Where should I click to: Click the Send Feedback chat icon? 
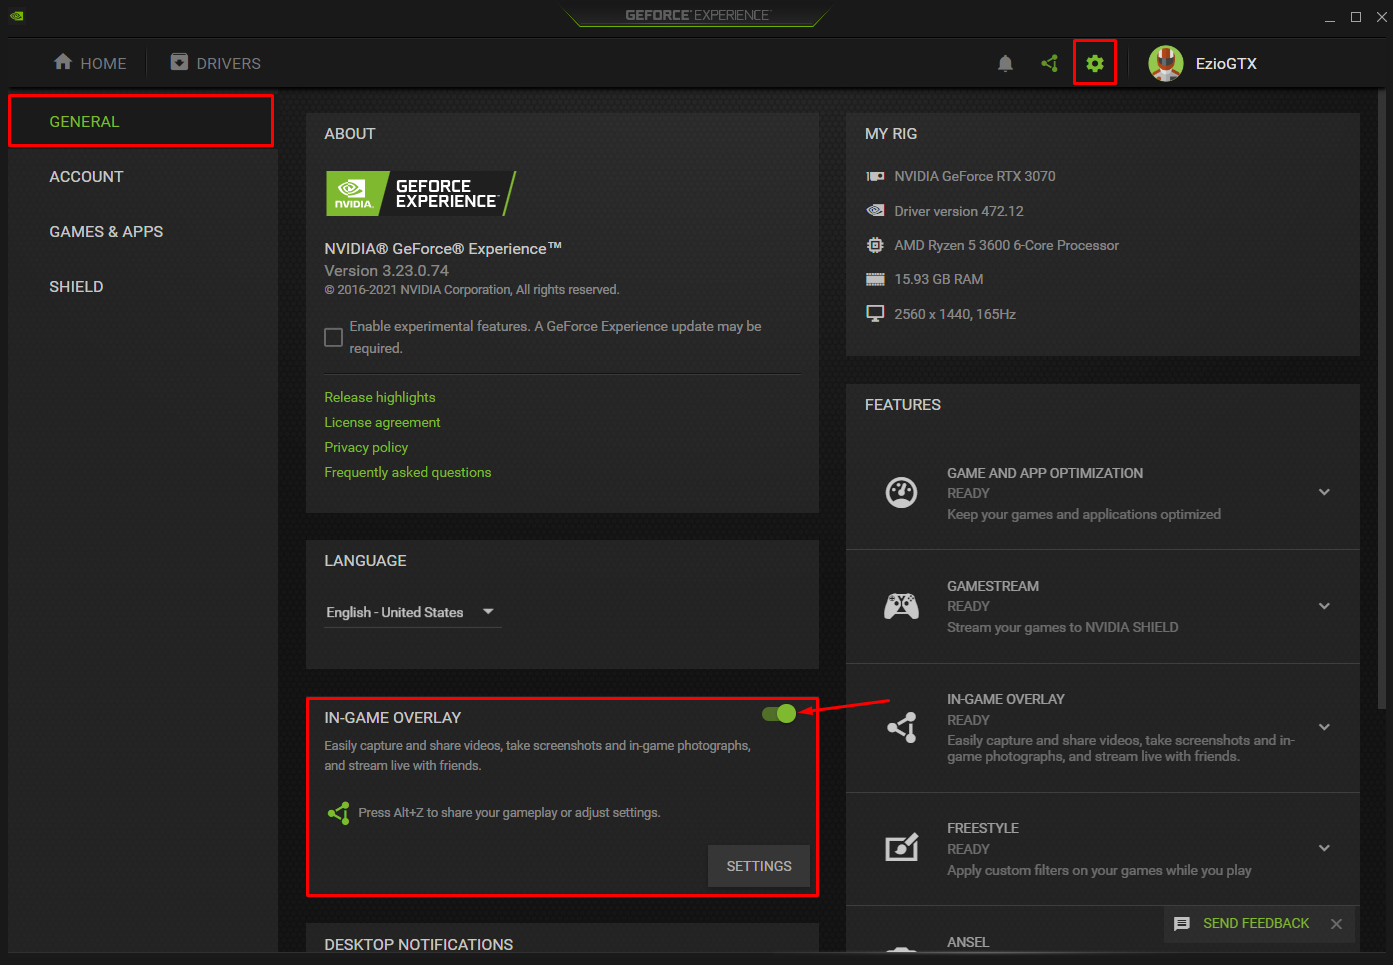click(1182, 923)
